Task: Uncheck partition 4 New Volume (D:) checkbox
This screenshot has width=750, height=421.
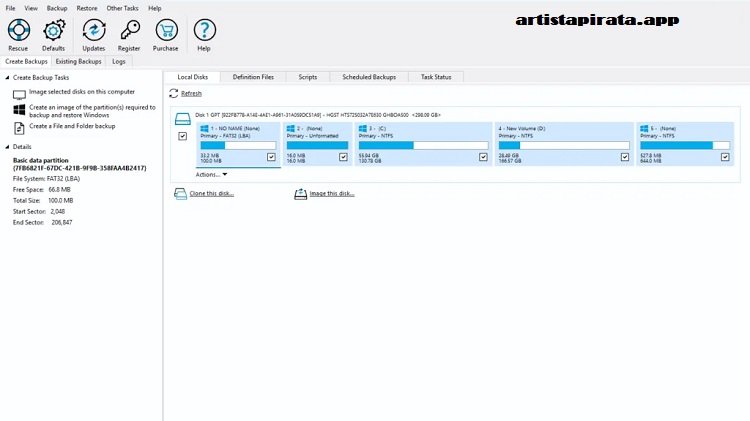Action: pos(625,157)
